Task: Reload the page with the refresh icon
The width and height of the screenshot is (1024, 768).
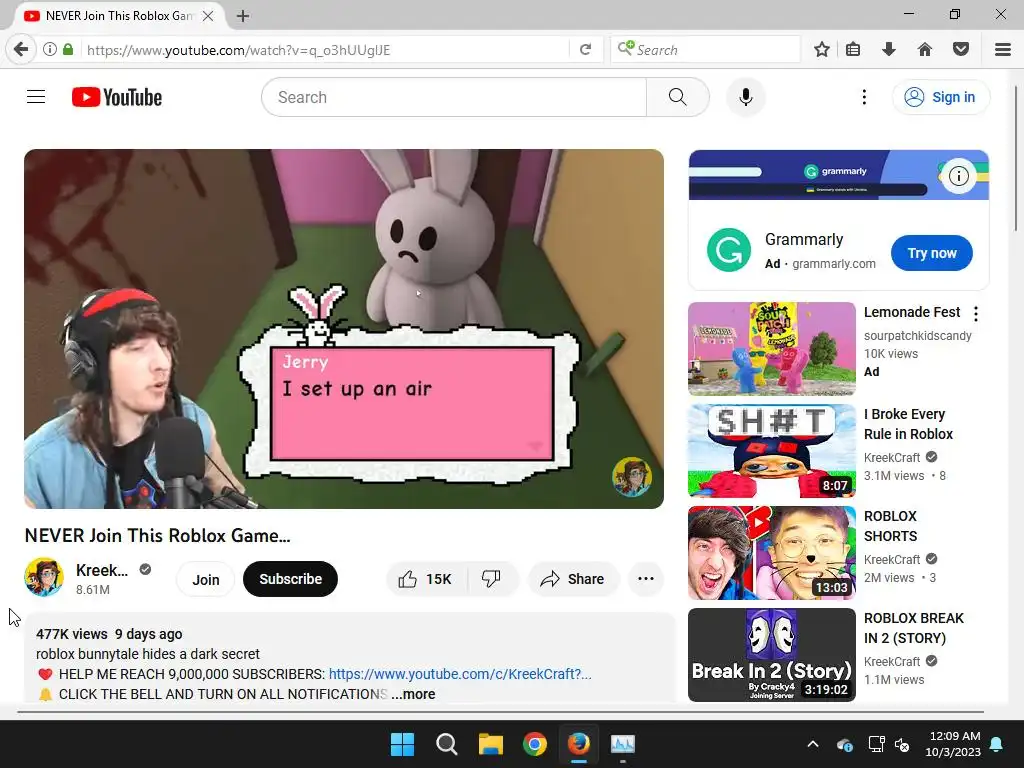Action: [585, 50]
